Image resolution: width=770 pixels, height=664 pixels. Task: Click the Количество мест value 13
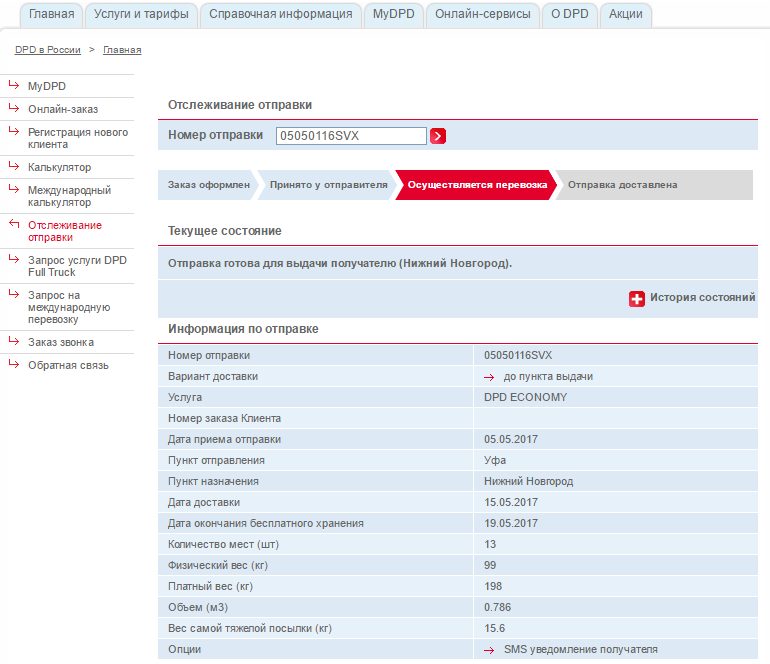(x=490, y=545)
